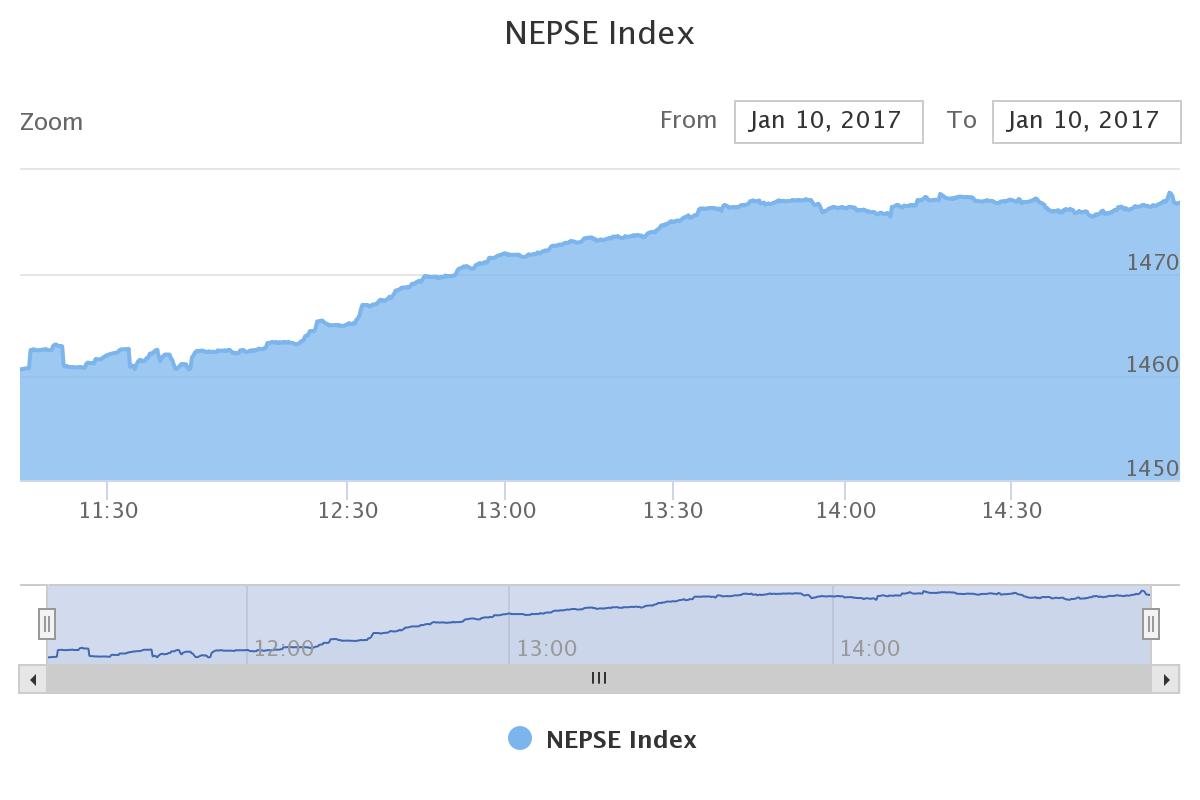Click the 14:00 mark in the navigator

pyautogui.click(x=869, y=648)
